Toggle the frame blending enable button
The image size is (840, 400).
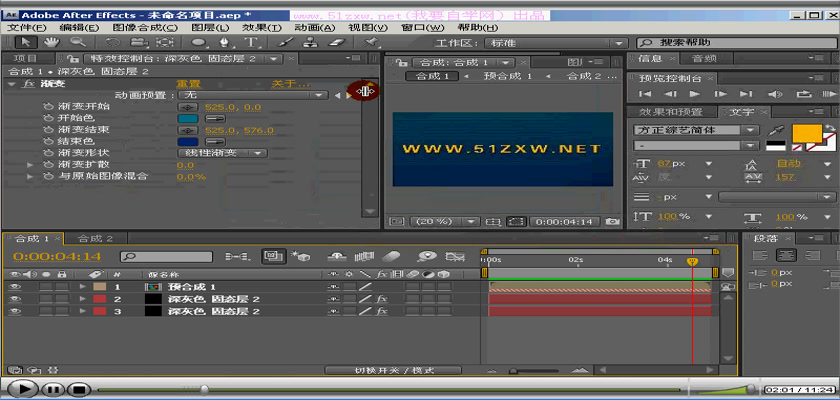(x=364, y=256)
